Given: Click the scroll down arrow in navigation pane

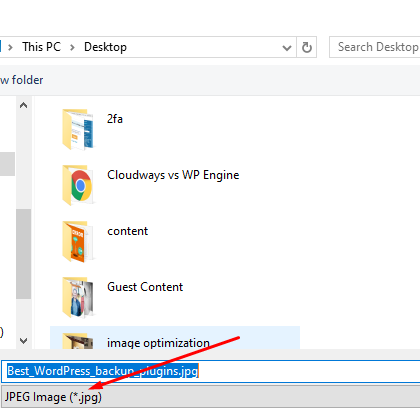Looking at the screenshot, I should (23, 341).
